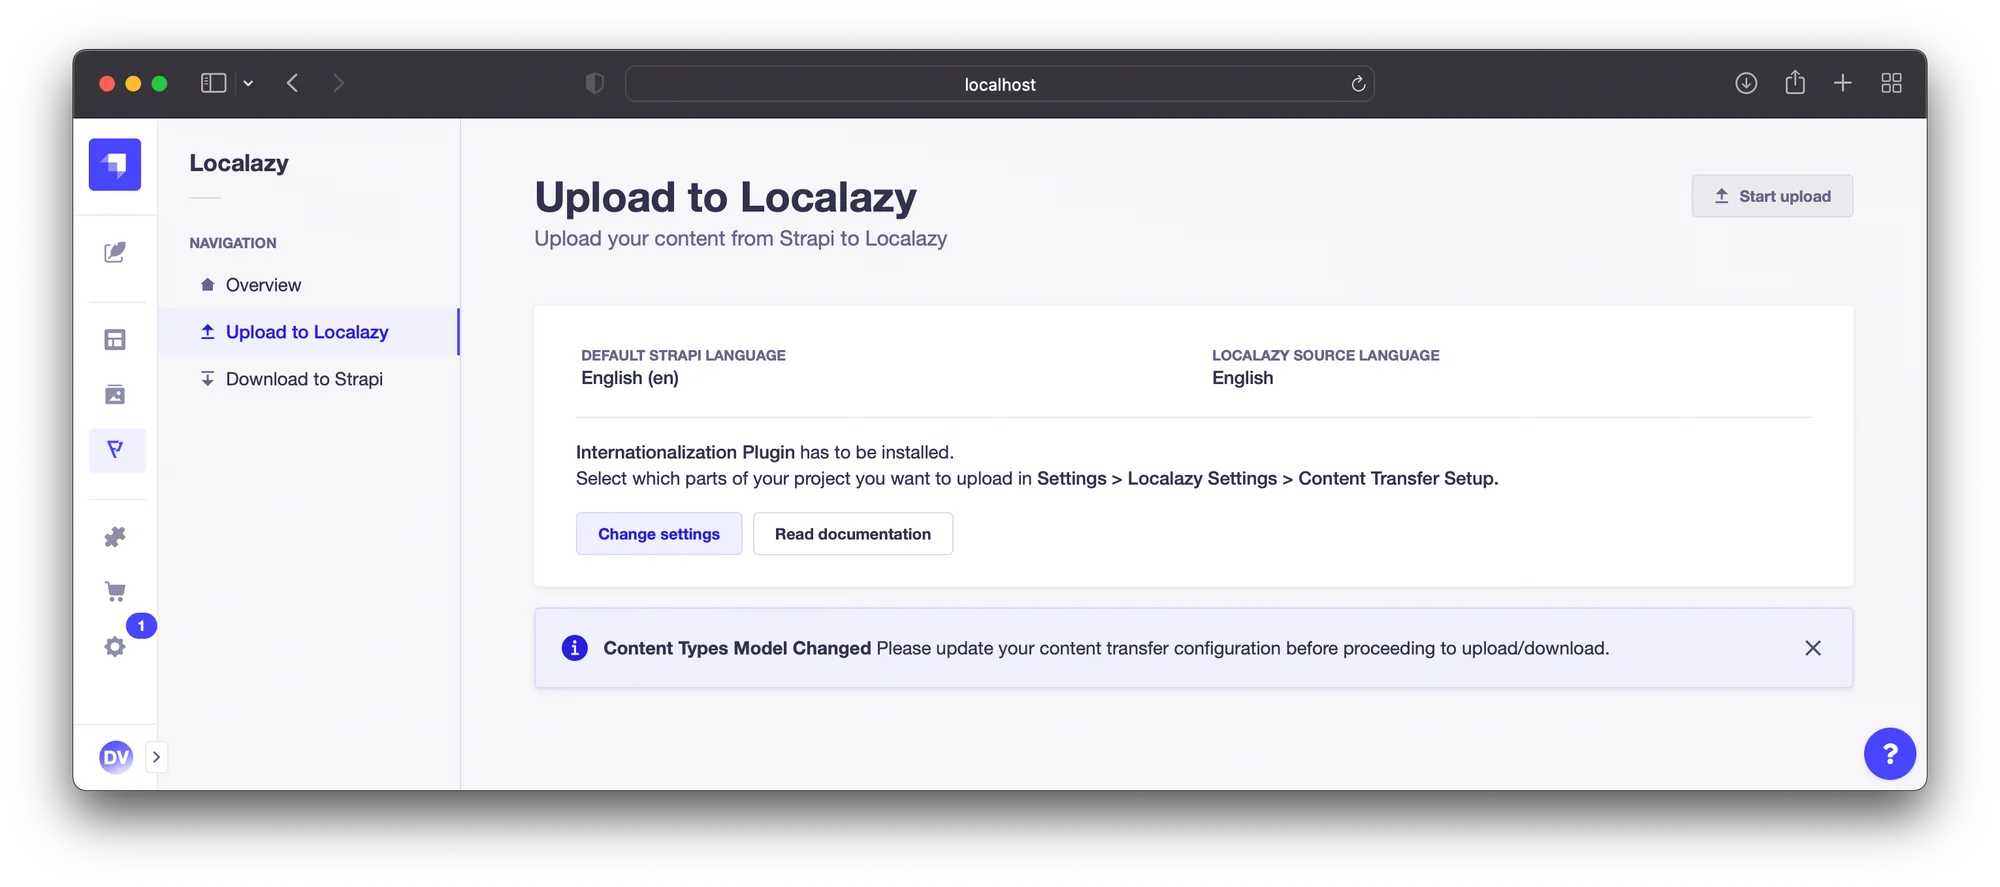Expand the left navigation with arrow chevron
2000x887 pixels.
(x=156, y=757)
